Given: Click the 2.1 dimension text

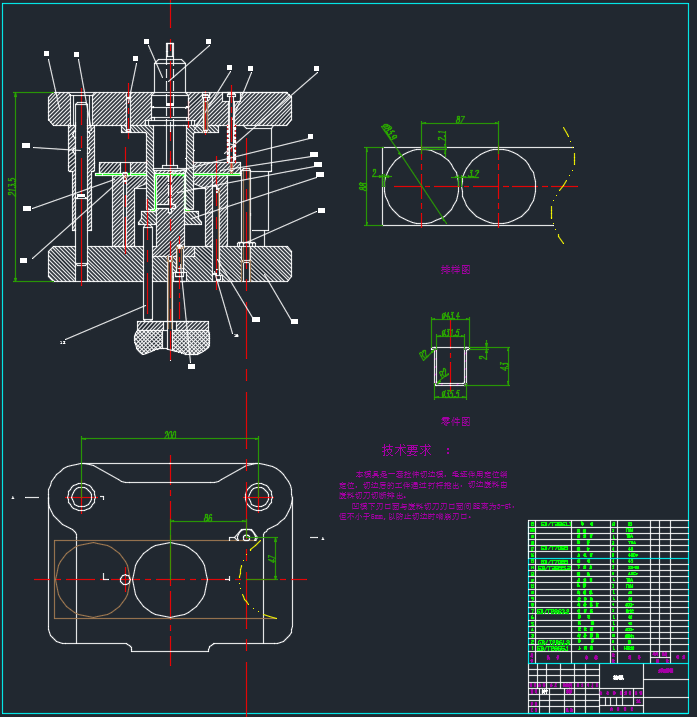Looking at the screenshot, I should pyautogui.click(x=442, y=136).
